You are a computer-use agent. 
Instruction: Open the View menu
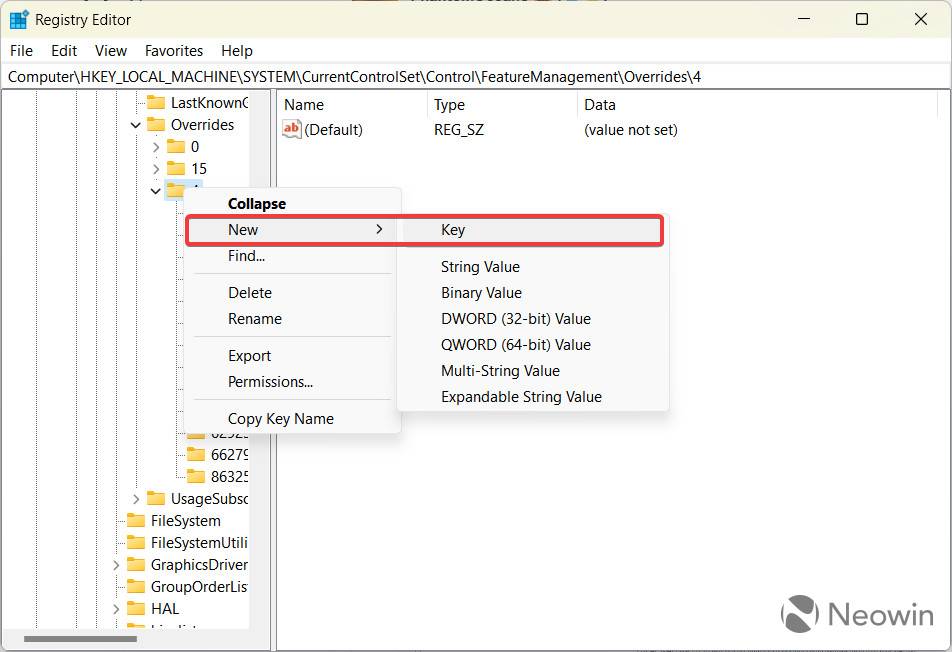pos(110,50)
